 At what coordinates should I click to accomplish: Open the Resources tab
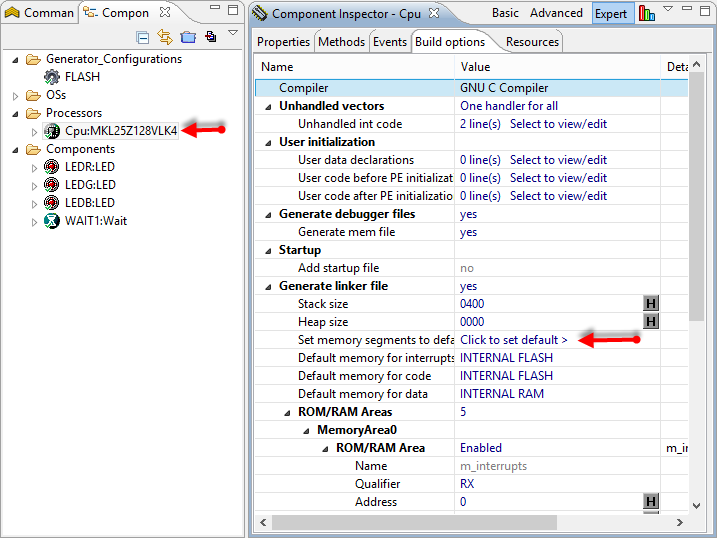point(532,42)
